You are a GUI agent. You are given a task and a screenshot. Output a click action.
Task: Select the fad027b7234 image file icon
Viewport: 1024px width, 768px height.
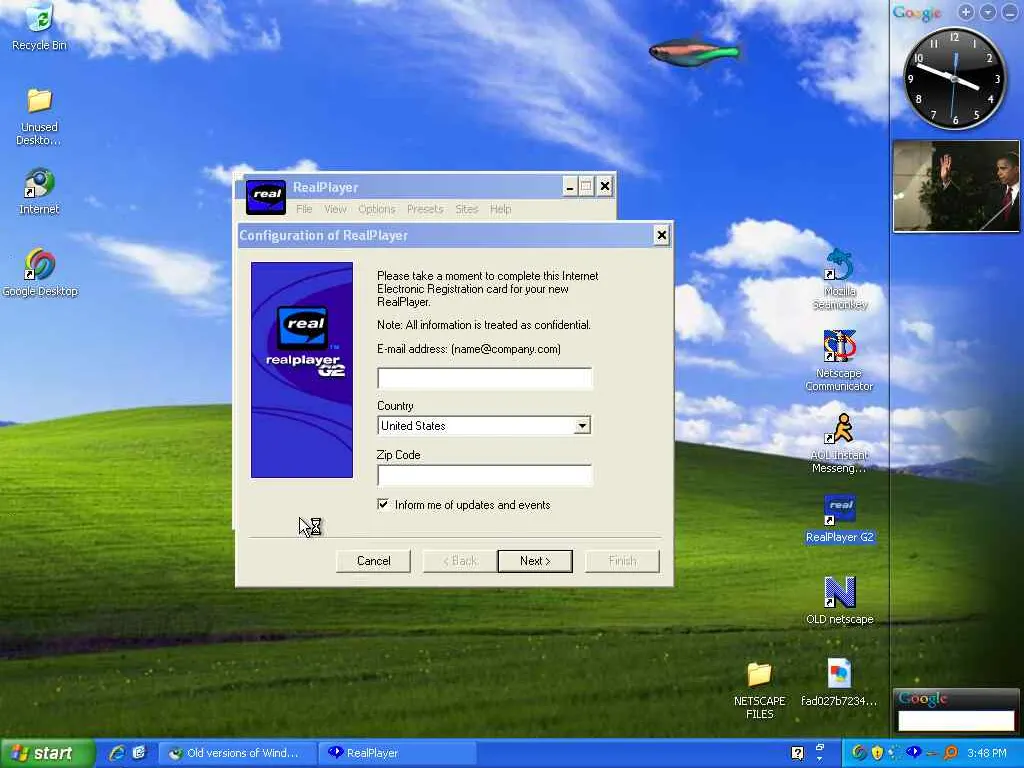(839, 683)
